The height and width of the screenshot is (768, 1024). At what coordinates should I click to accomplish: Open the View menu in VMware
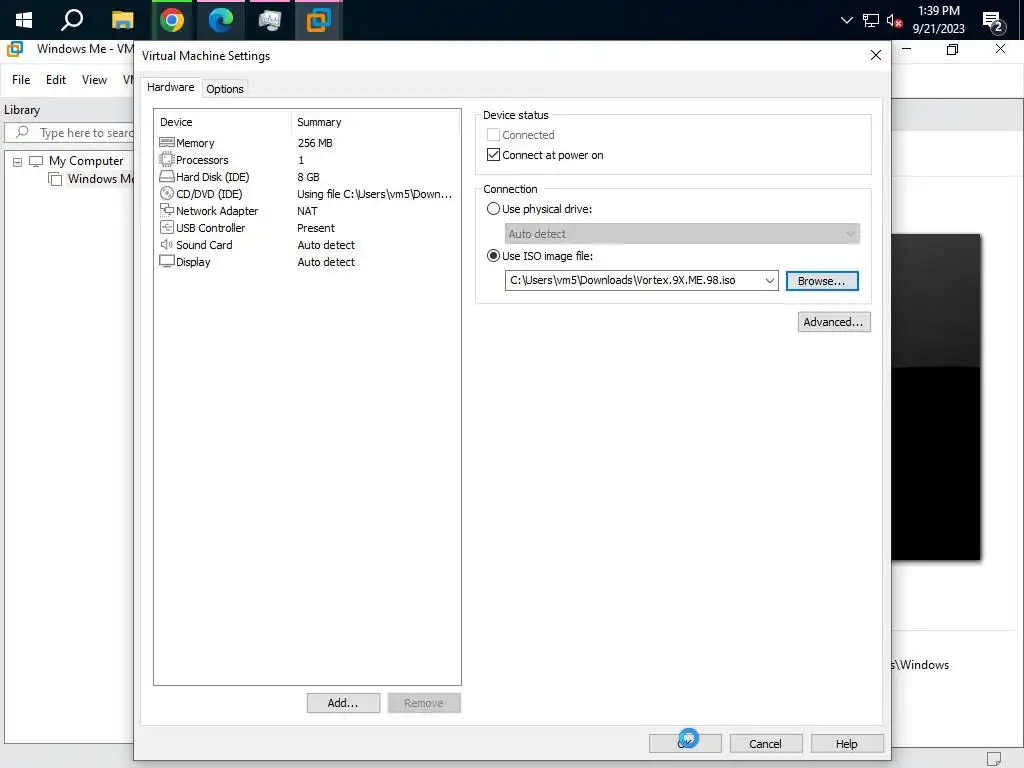click(94, 80)
